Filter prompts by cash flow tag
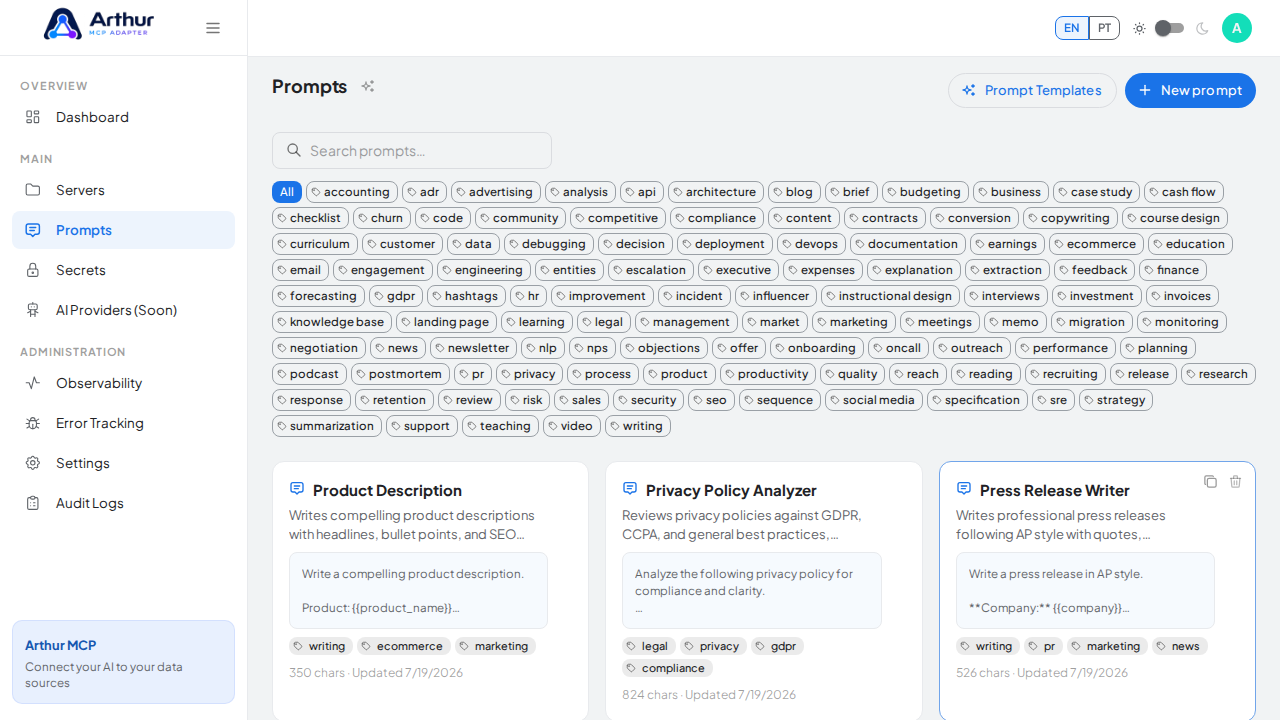 coord(1184,192)
